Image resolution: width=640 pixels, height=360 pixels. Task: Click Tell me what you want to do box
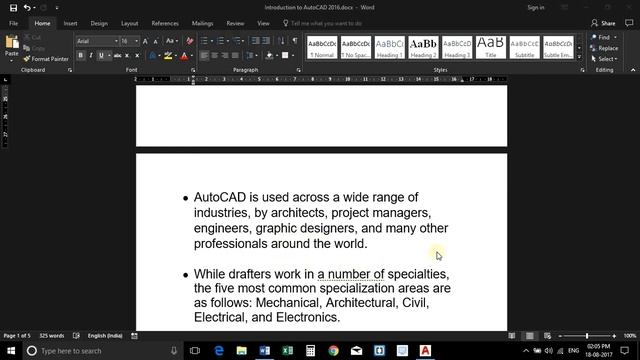pyautogui.click(x=322, y=24)
